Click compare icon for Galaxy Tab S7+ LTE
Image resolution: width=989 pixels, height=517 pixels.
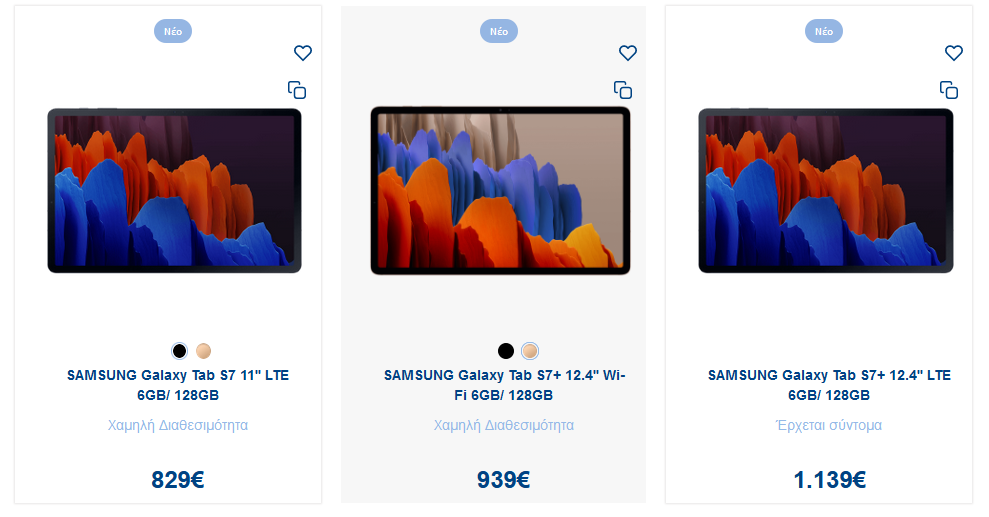(949, 90)
